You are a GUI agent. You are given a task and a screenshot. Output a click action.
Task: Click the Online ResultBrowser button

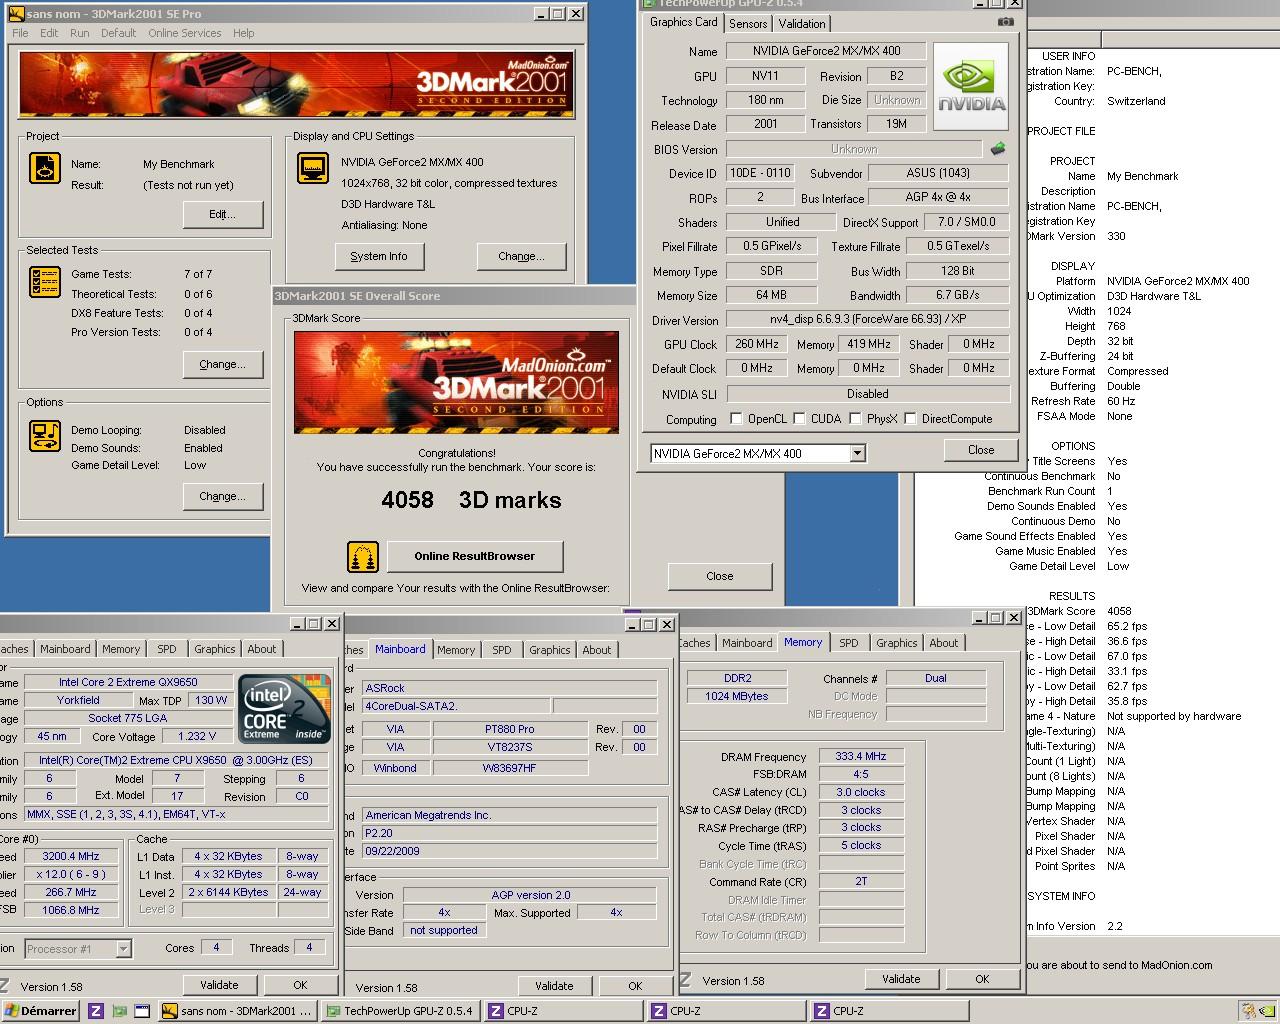pyautogui.click(x=475, y=556)
